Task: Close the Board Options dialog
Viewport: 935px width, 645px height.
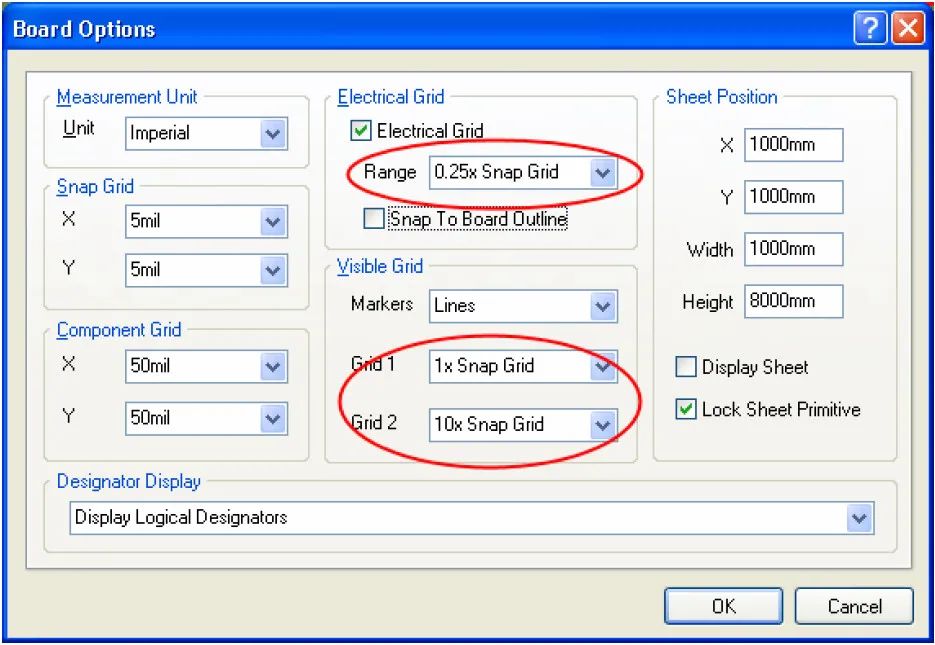Action: 908,29
